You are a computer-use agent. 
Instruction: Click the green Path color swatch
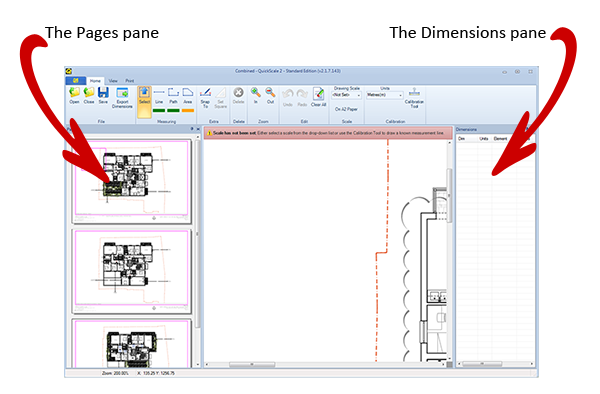[x=173, y=111]
